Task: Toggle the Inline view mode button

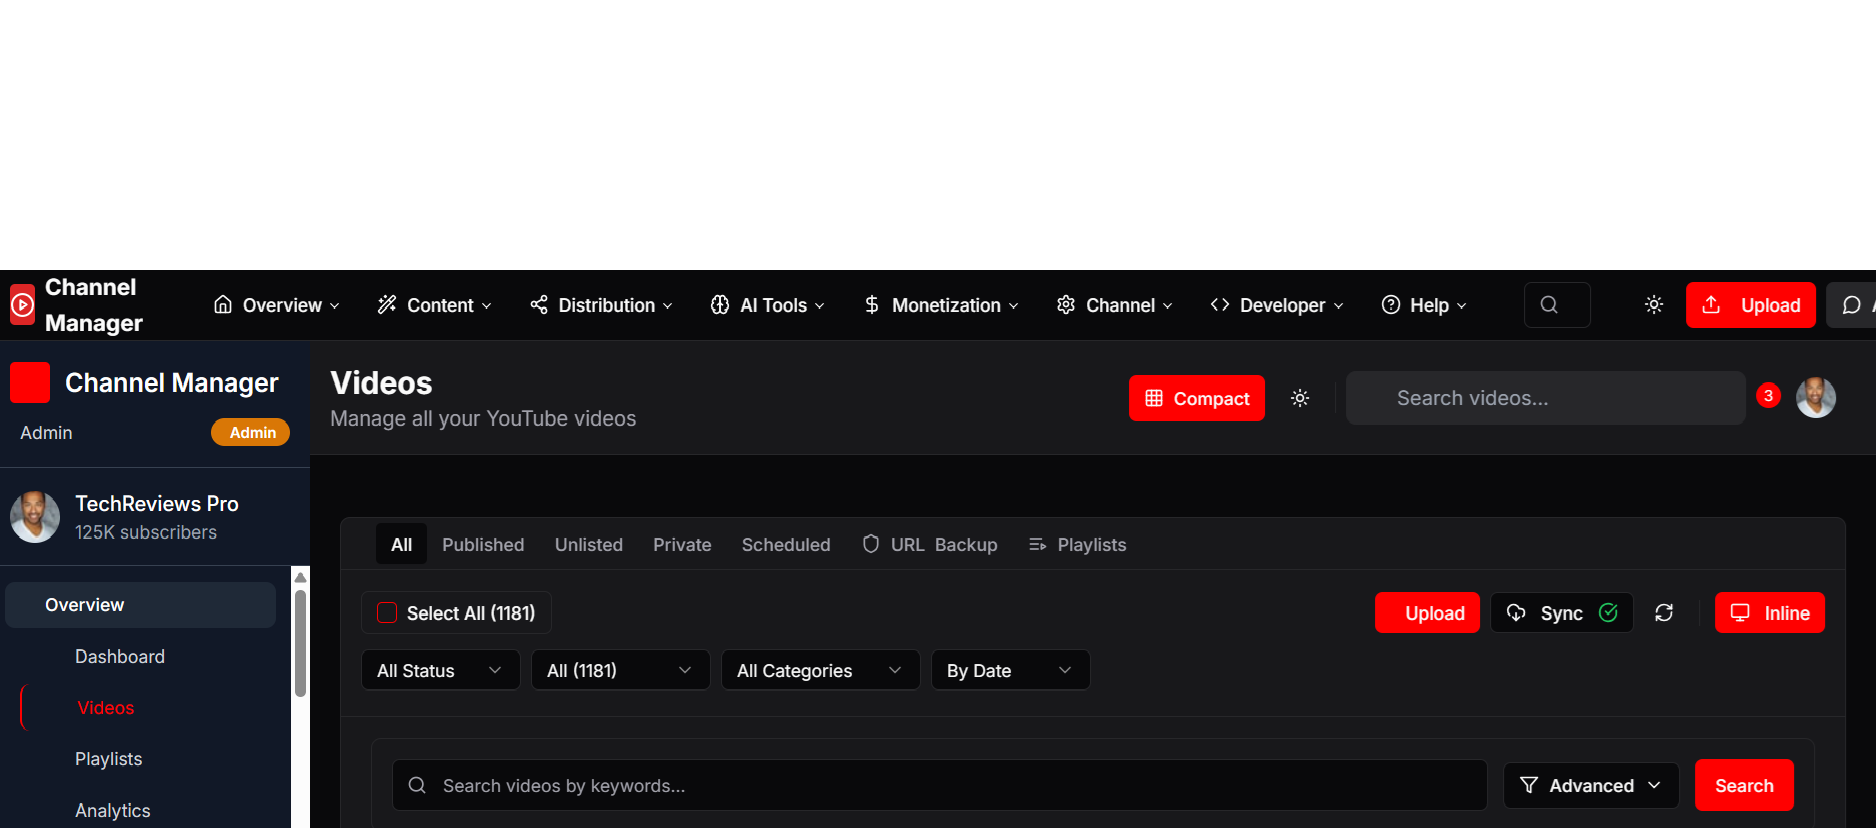Action: 1769,613
